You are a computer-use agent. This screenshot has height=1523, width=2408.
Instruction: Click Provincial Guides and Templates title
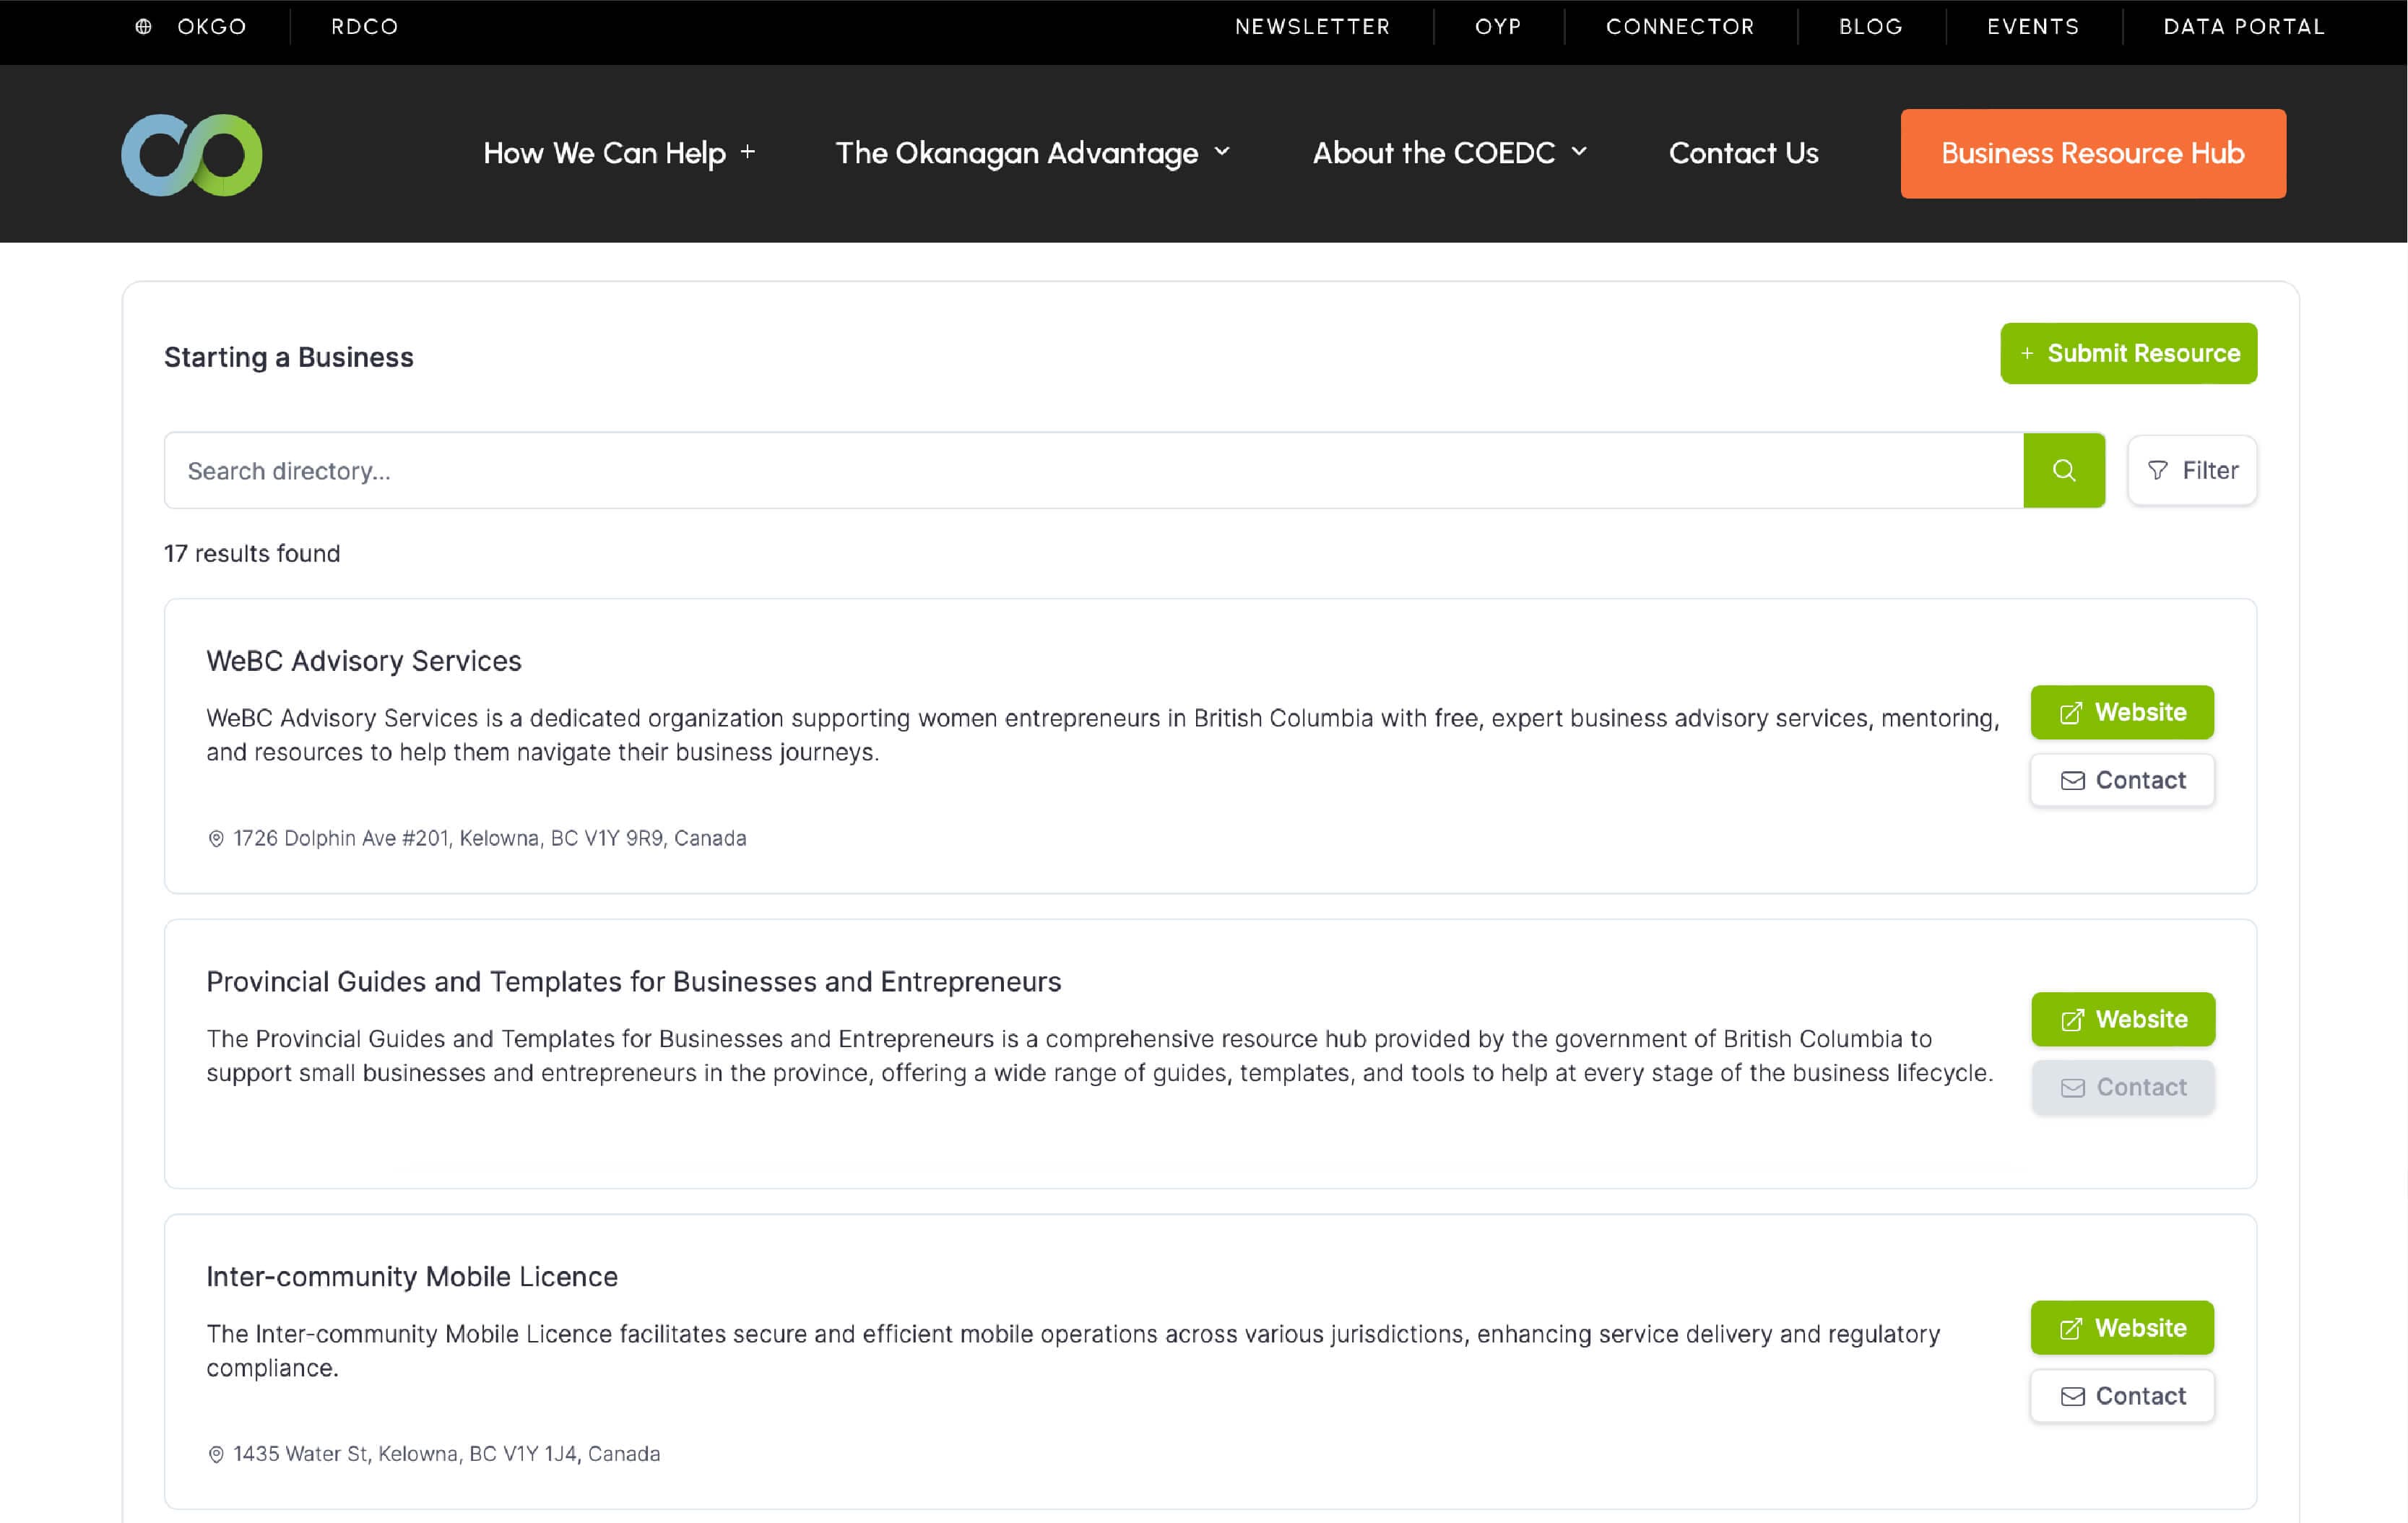[x=633, y=982]
